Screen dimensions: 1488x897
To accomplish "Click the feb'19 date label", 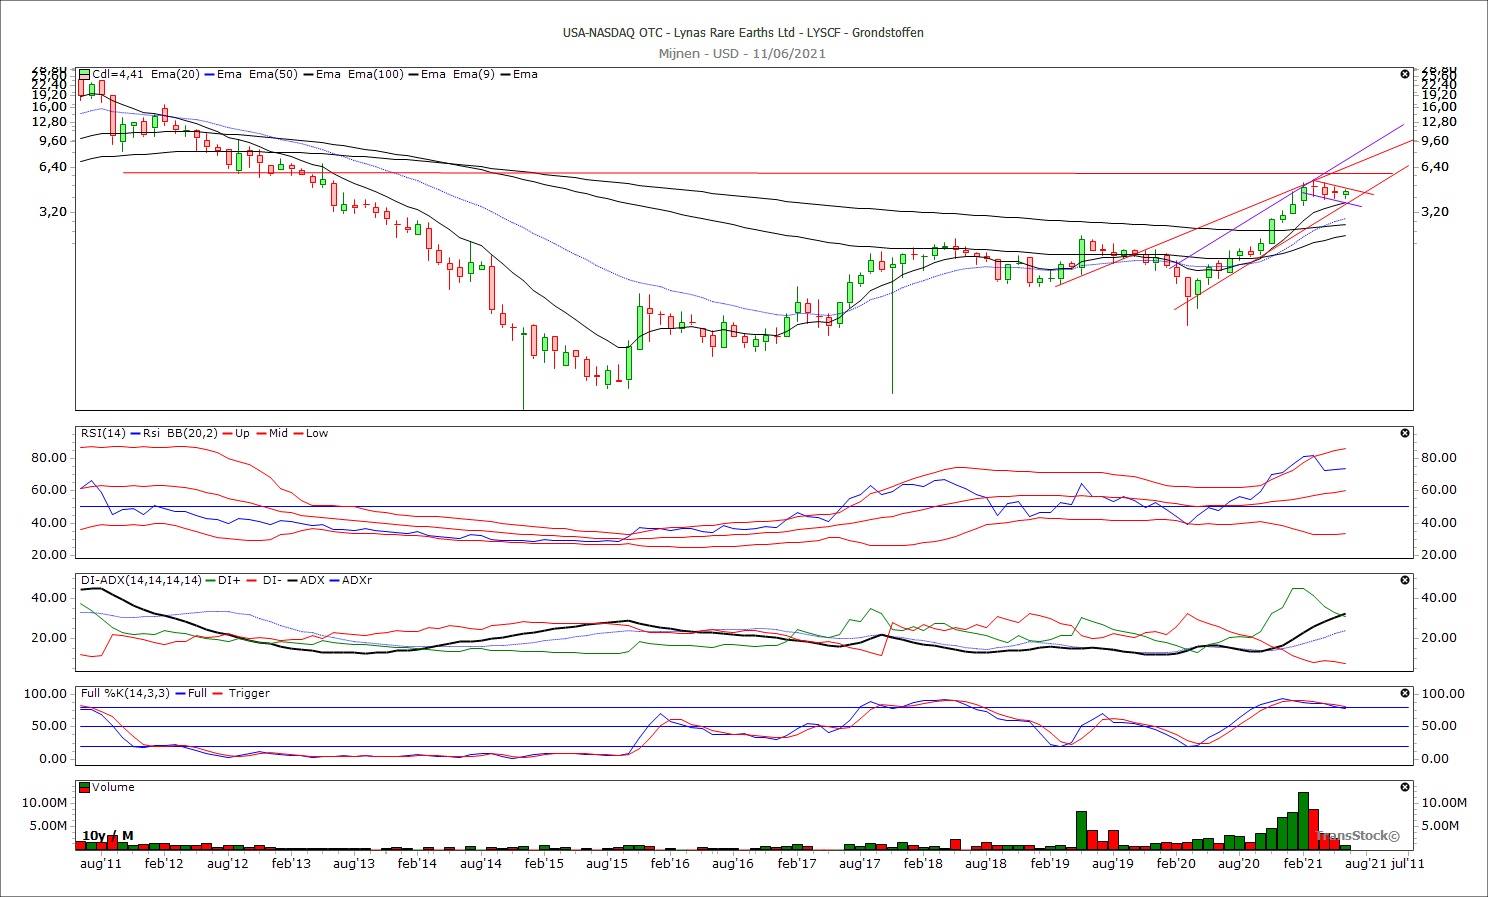I will 1050,863.
